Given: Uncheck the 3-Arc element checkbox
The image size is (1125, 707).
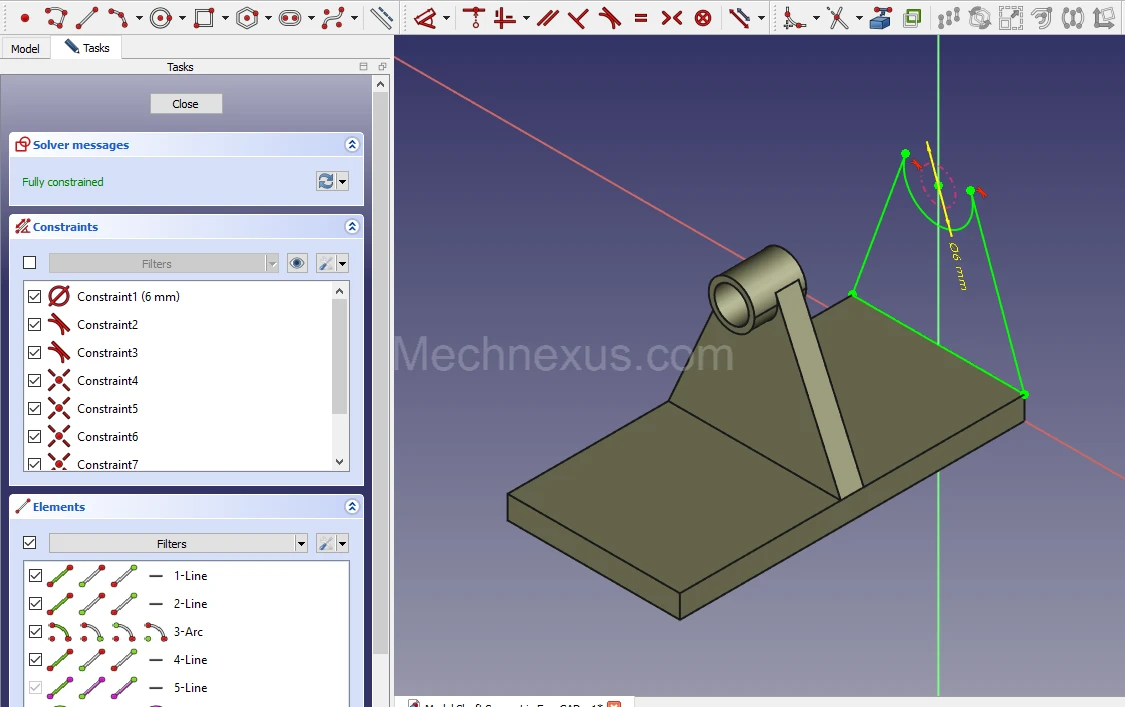Looking at the screenshot, I should [35, 632].
